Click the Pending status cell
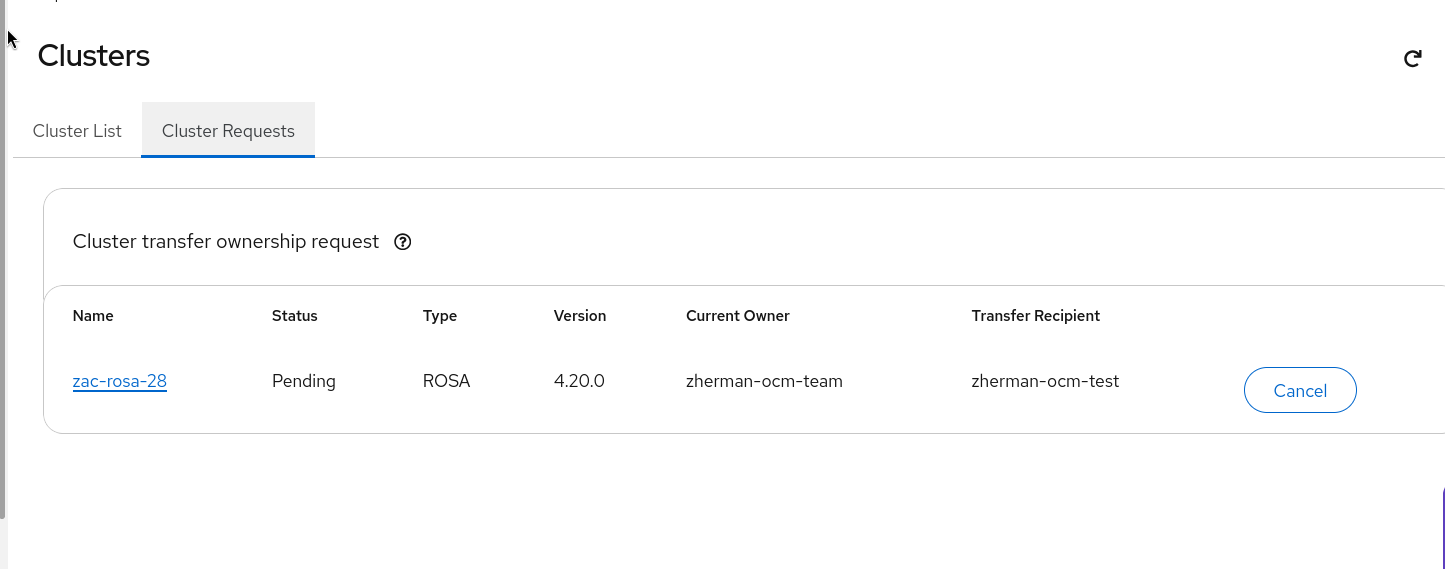 tap(304, 381)
